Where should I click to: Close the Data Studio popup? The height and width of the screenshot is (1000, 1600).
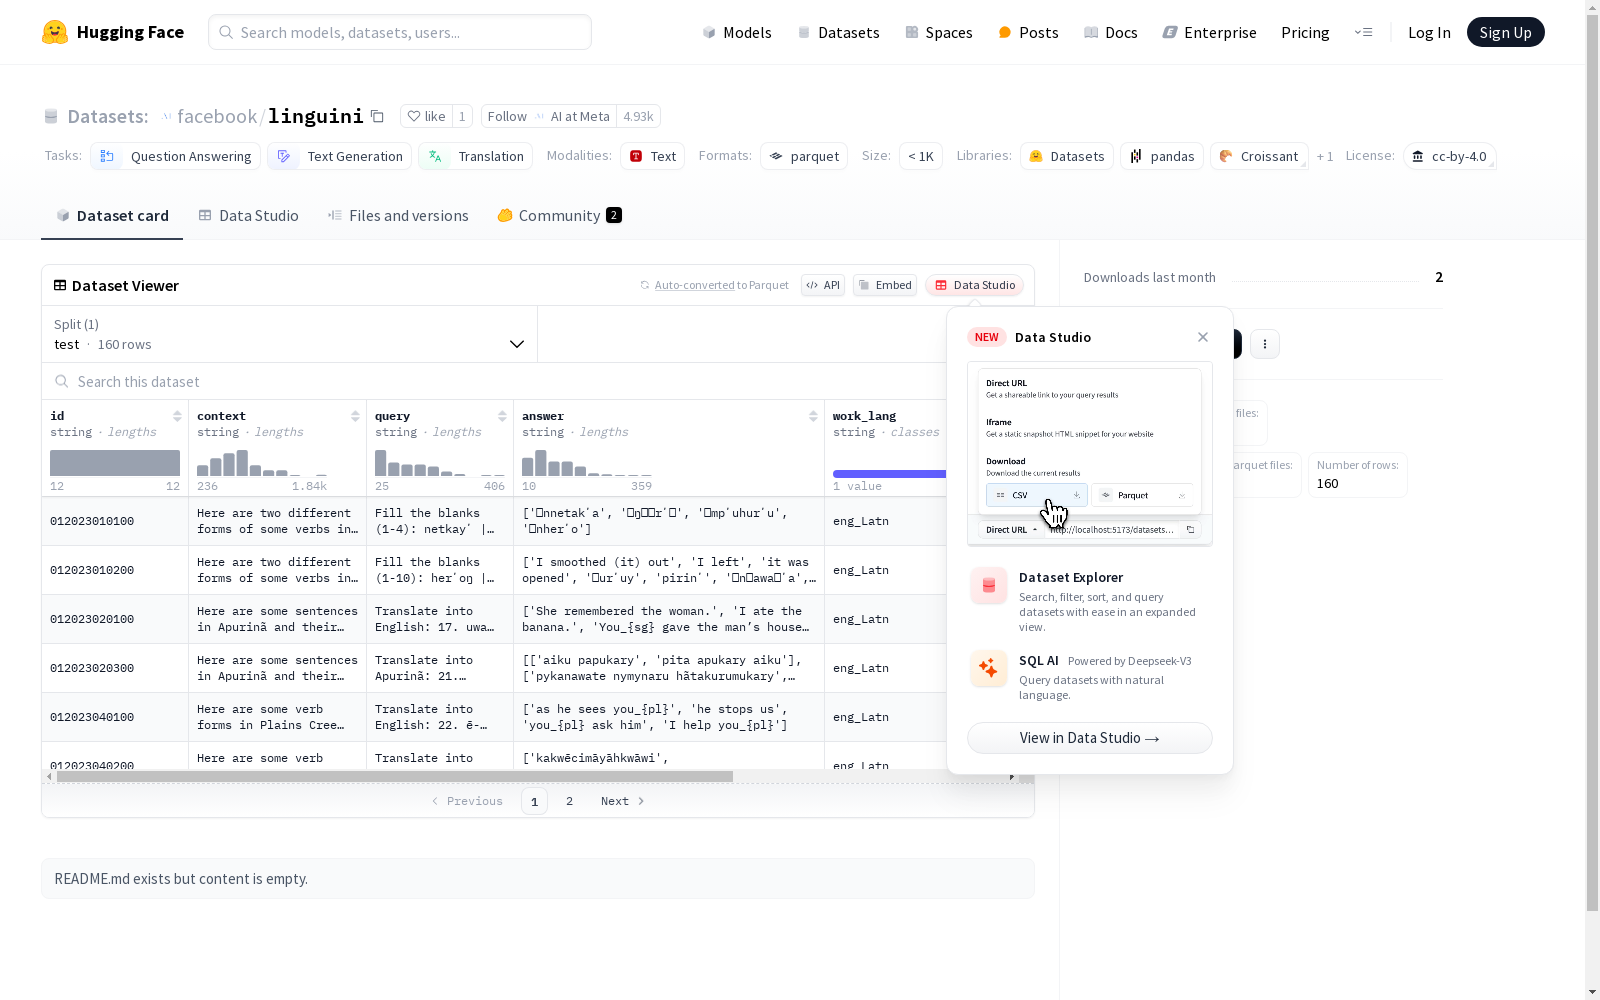1203,337
